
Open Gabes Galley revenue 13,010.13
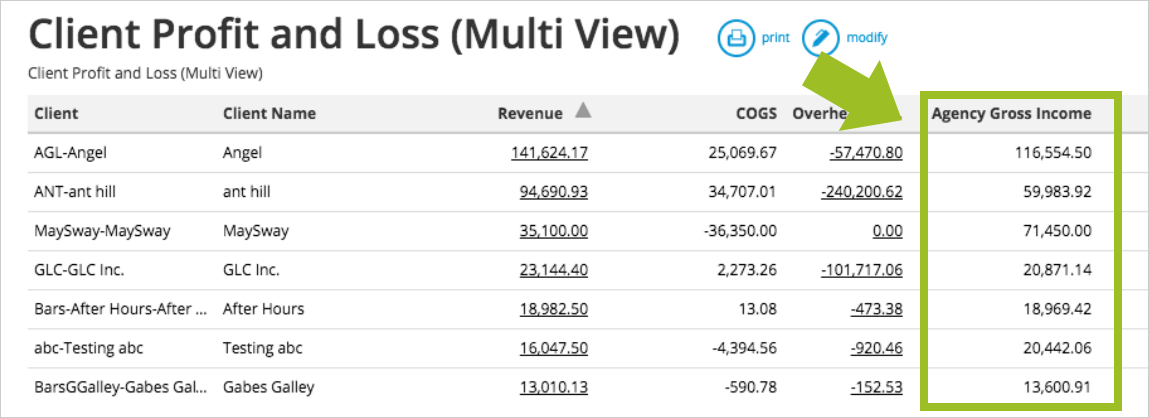click(553, 388)
